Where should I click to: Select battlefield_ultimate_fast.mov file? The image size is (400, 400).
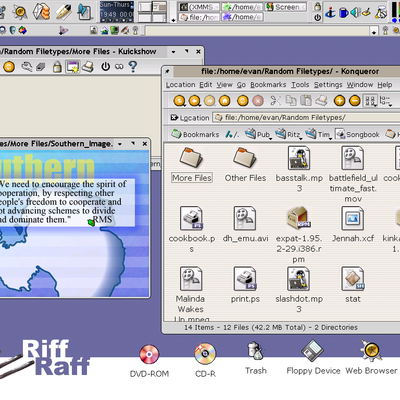click(353, 175)
